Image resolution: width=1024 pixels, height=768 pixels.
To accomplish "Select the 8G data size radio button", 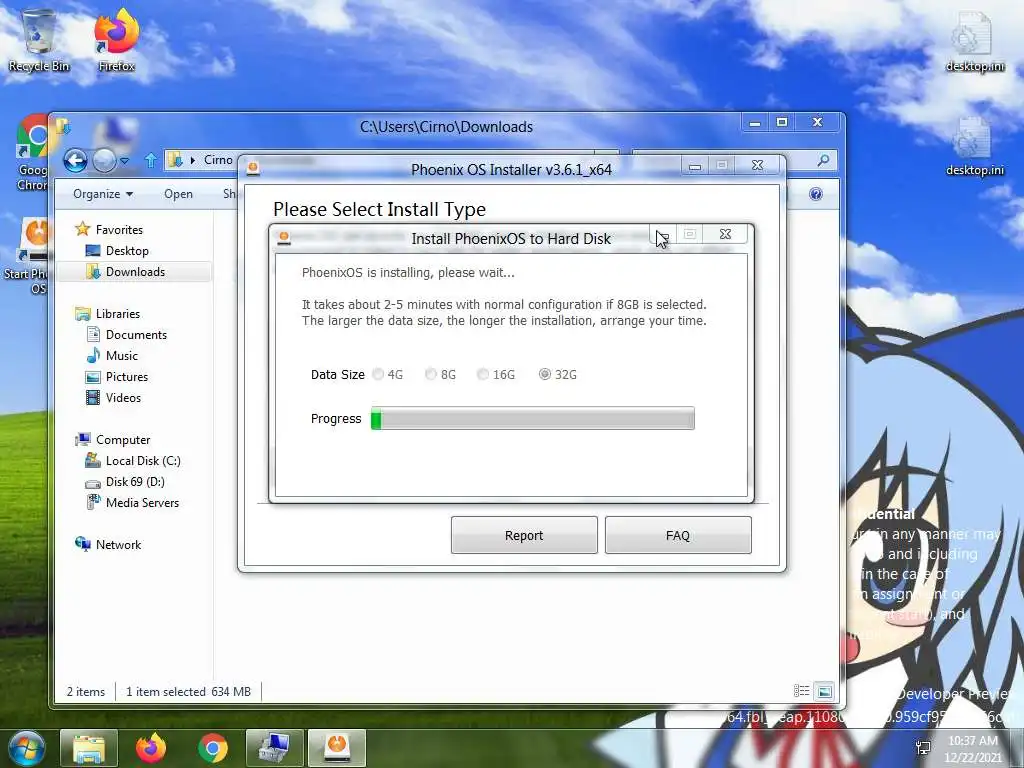I will (x=431, y=374).
